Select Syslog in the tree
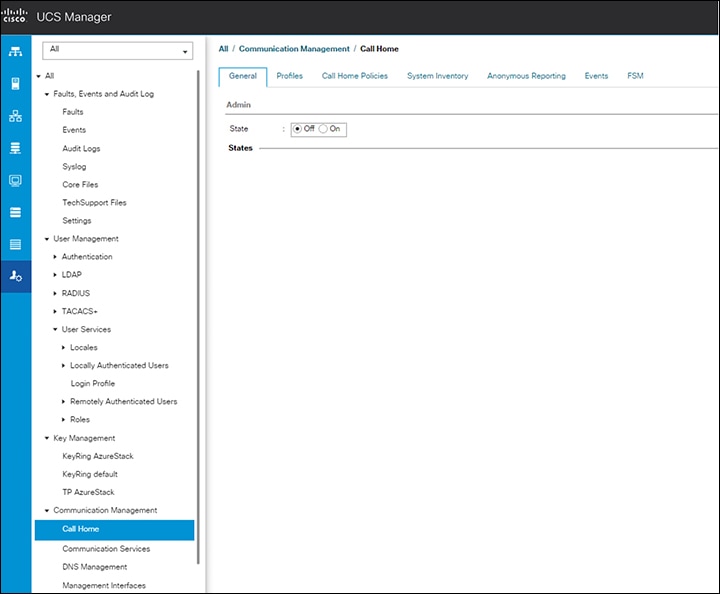720x594 pixels. [74, 167]
